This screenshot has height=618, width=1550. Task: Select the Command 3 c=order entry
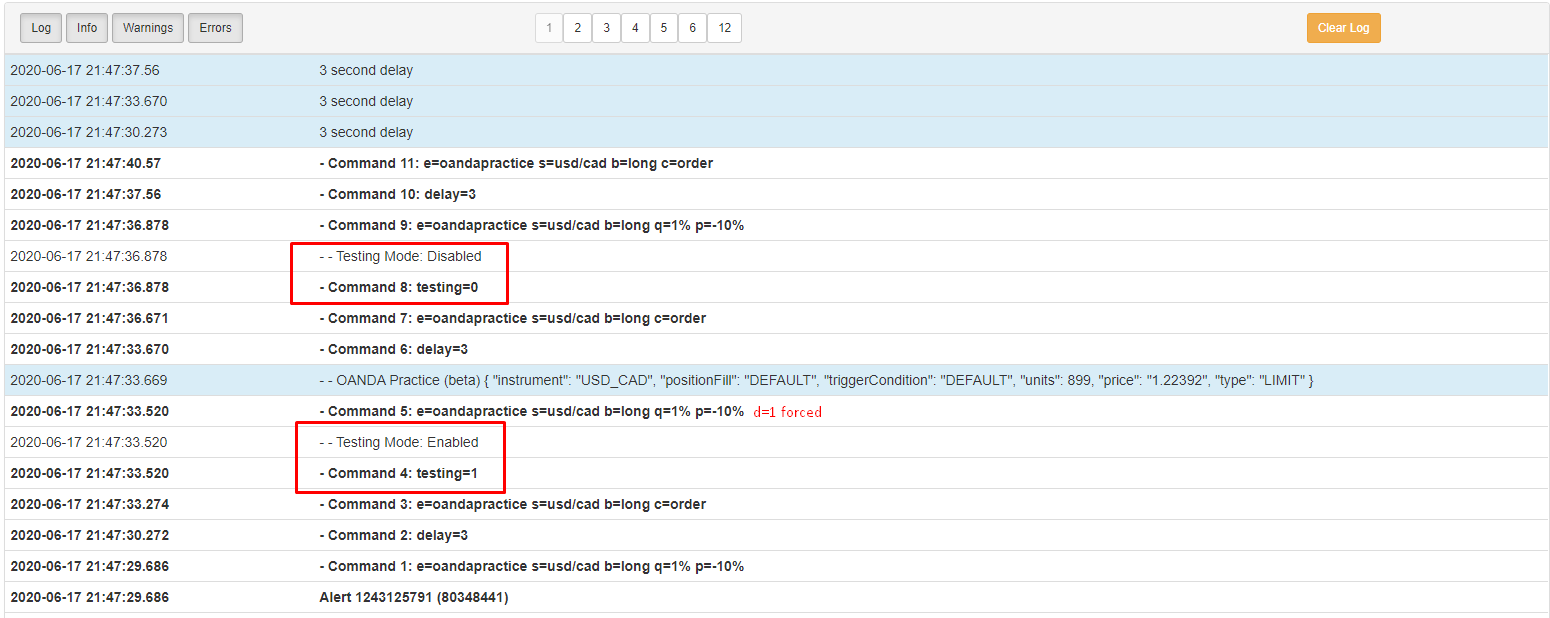point(512,504)
